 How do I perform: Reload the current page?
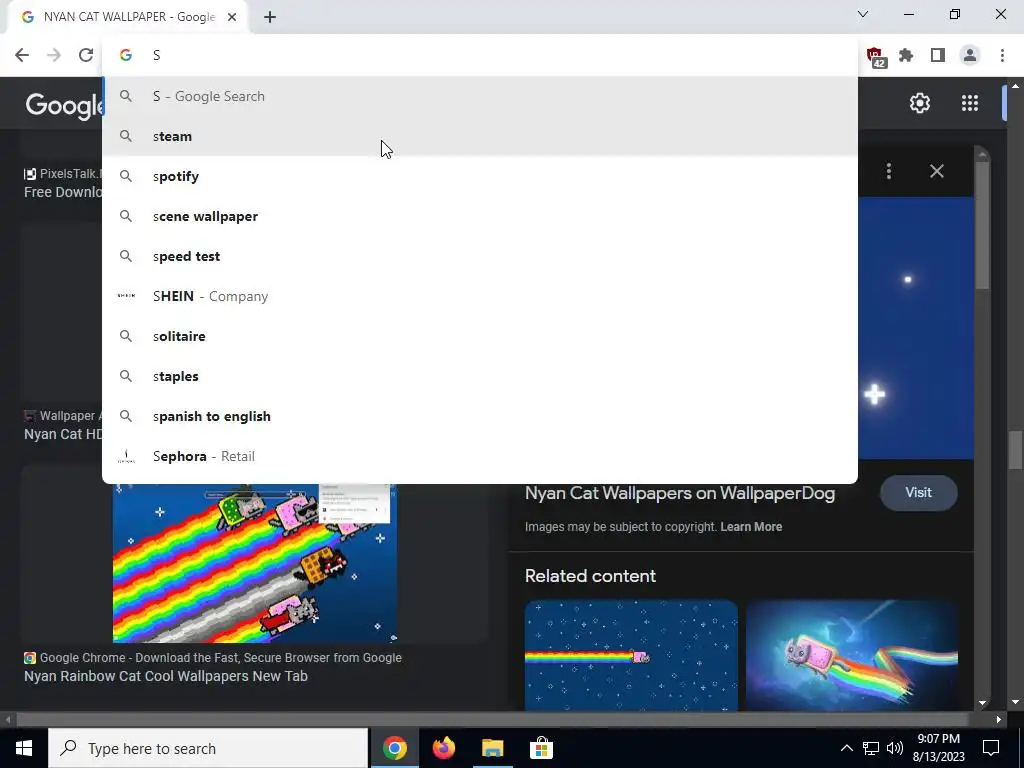[x=86, y=55]
